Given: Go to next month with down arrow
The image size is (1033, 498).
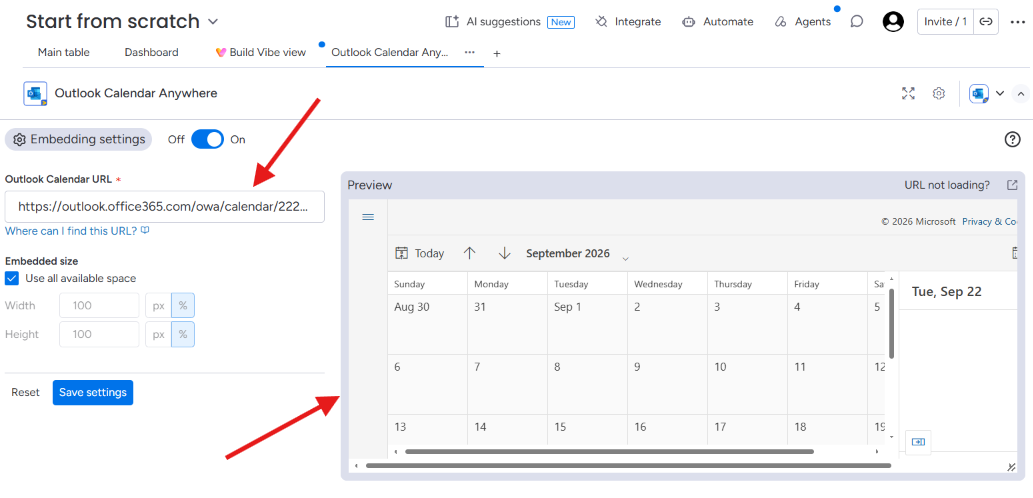Looking at the screenshot, I should (504, 253).
